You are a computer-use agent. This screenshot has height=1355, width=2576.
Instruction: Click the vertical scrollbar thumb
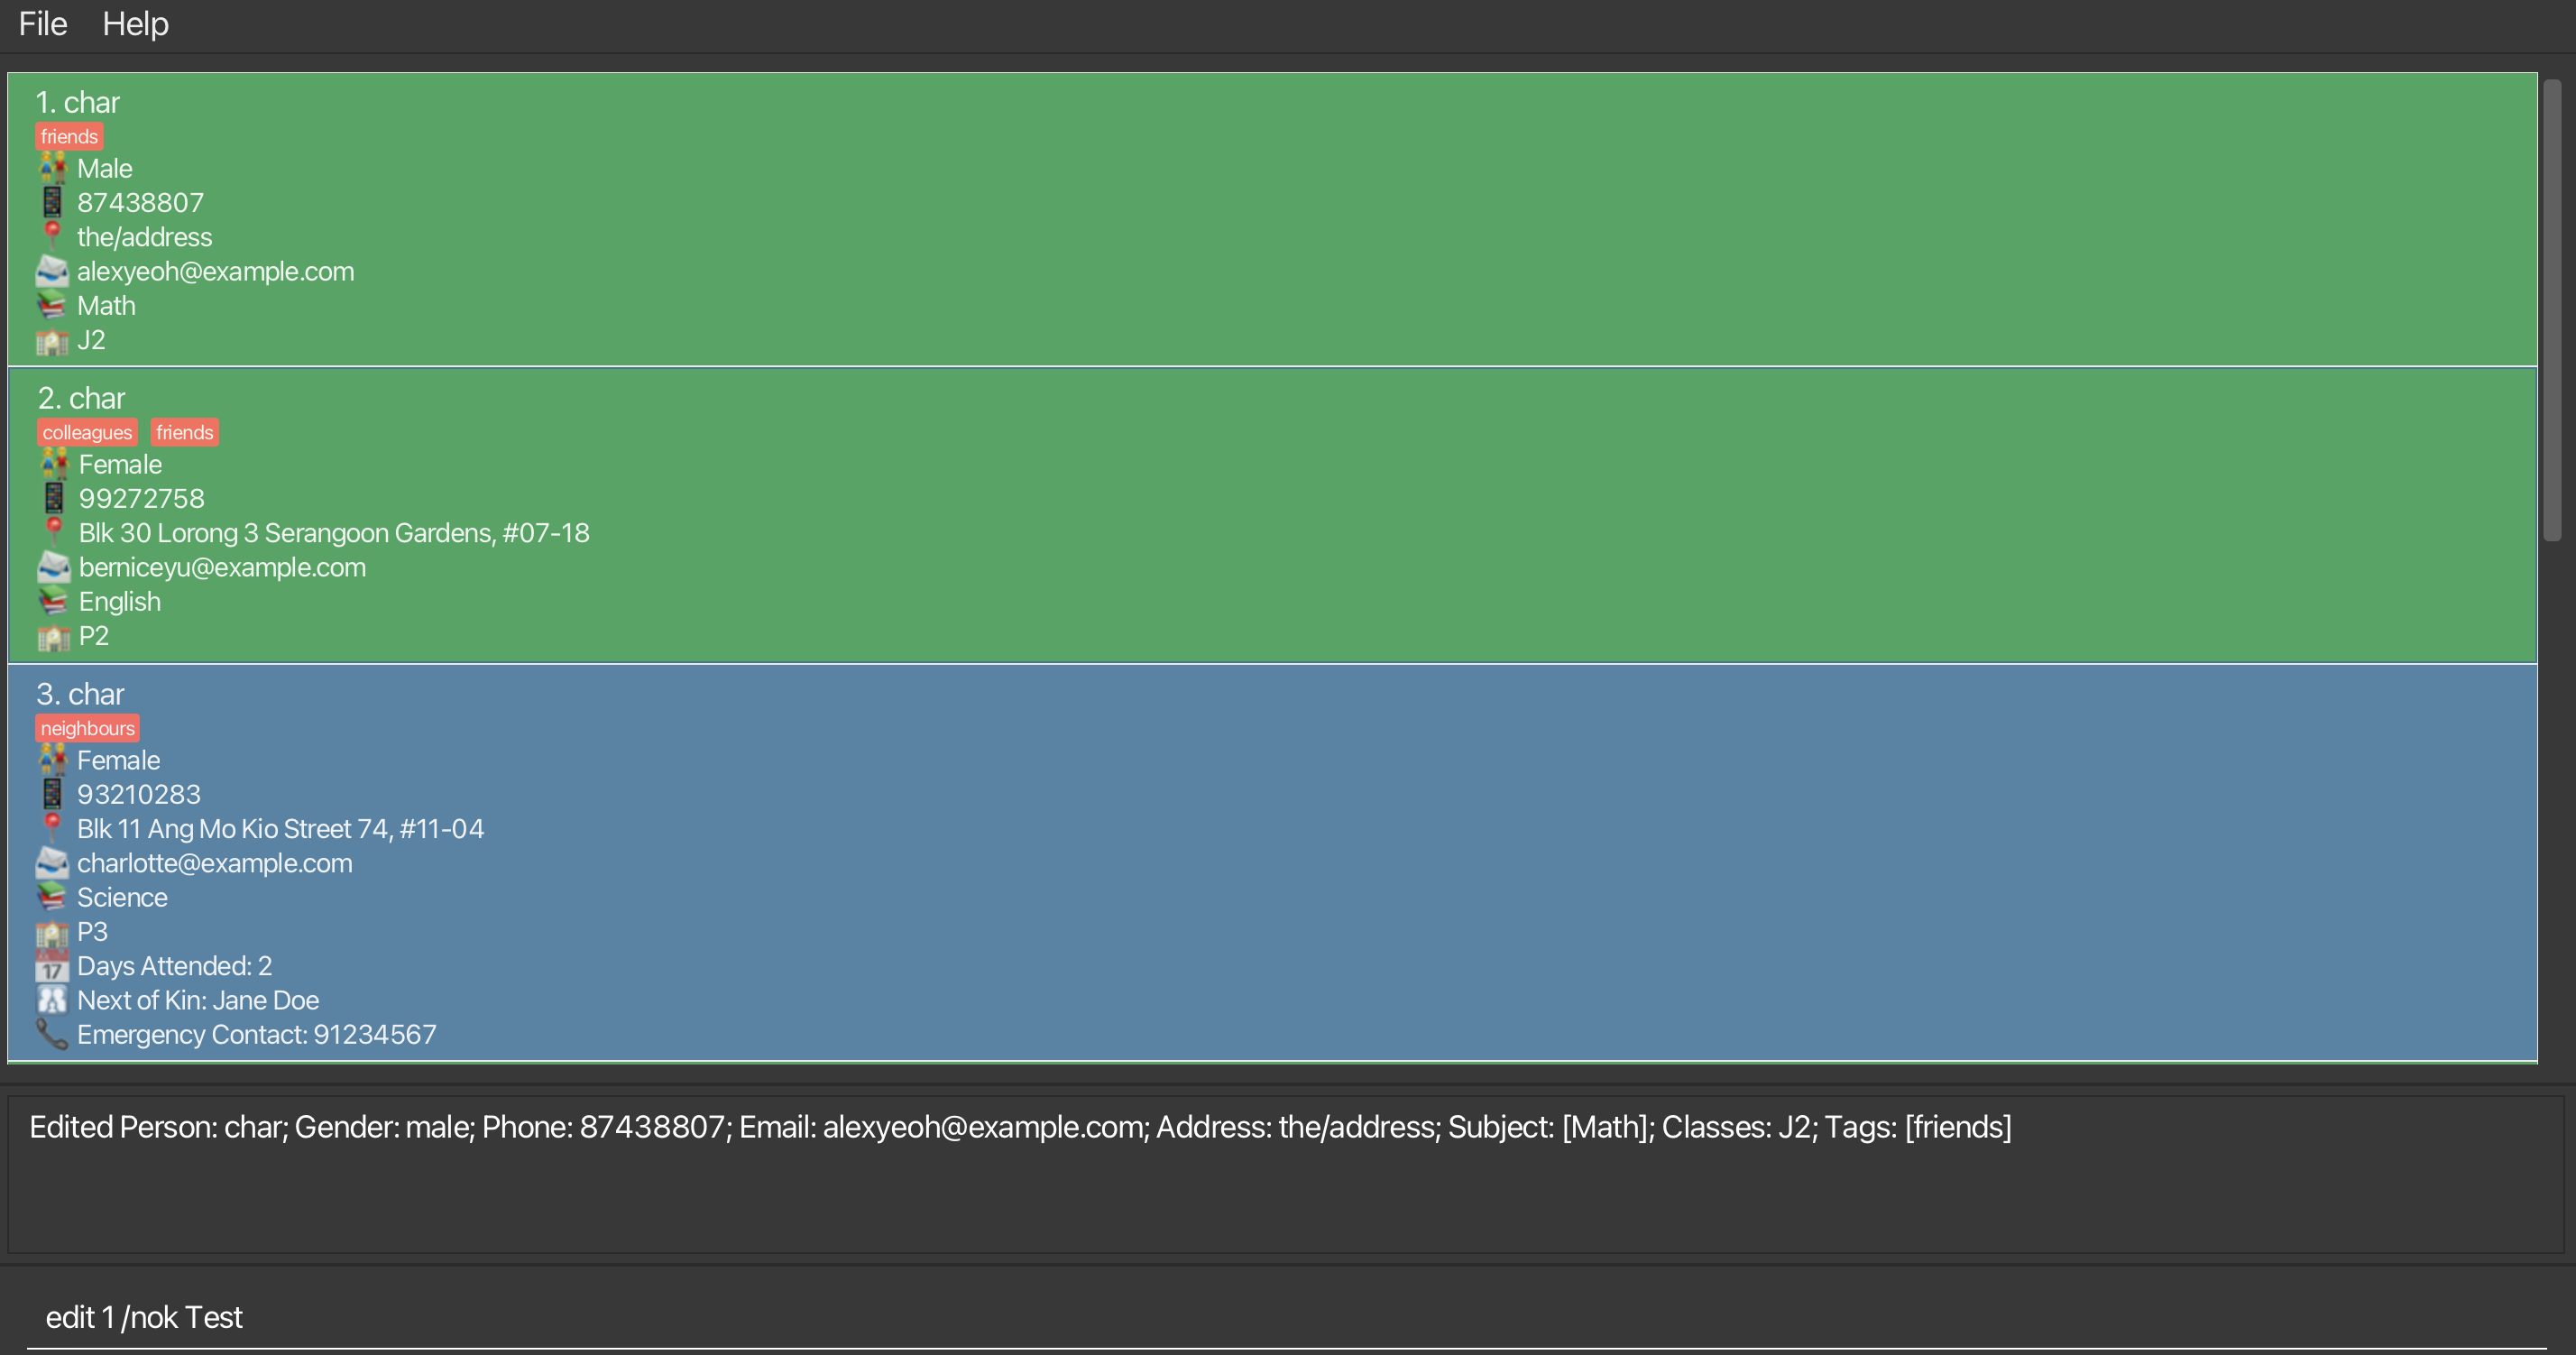coord(2552,310)
